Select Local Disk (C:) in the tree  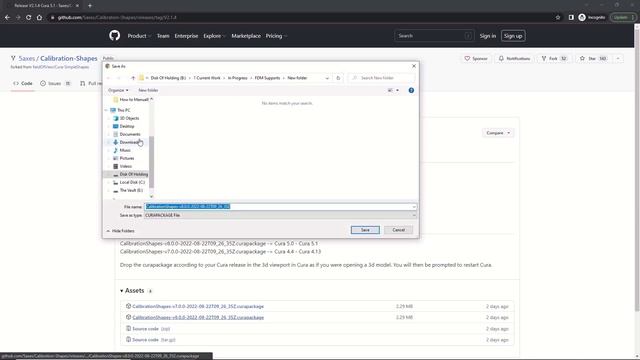pyautogui.click(x=132, y=182)
